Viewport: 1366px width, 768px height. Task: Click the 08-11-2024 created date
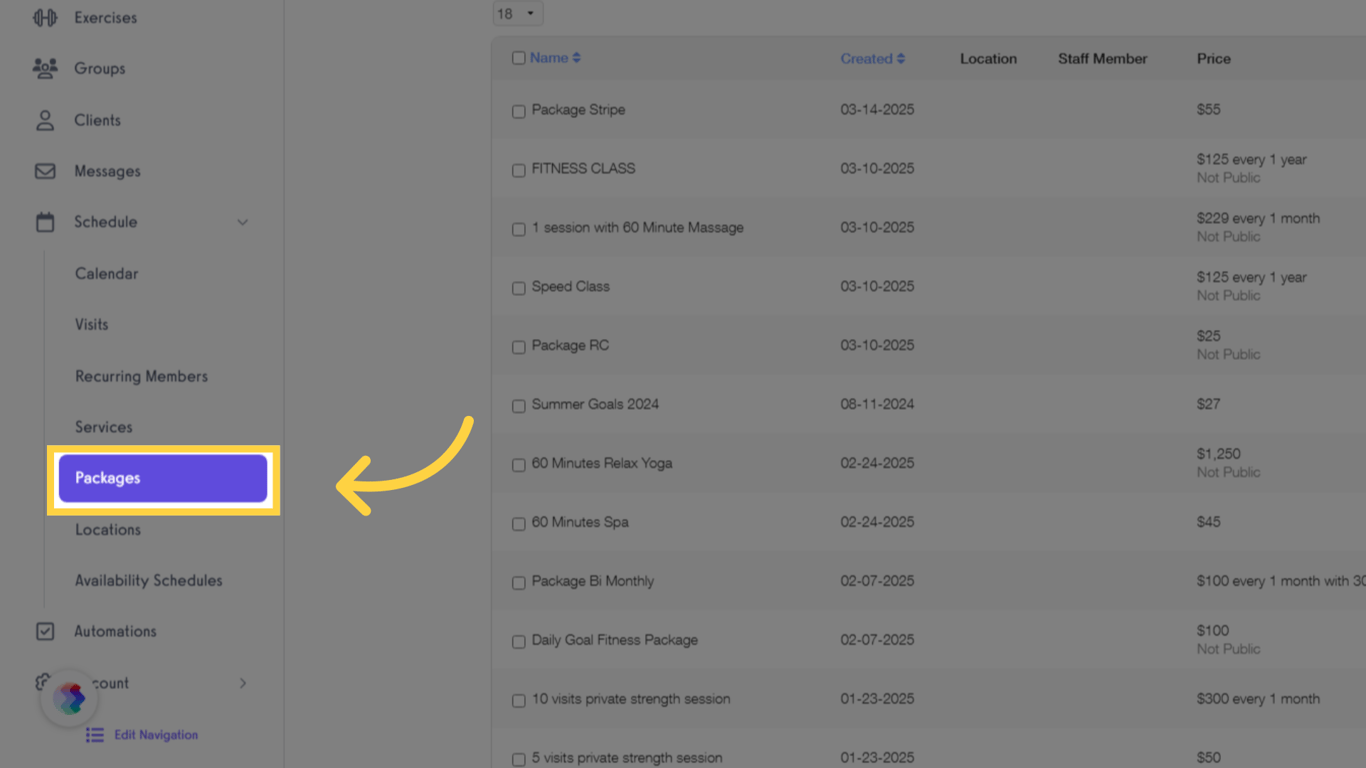tap(877, 405)
